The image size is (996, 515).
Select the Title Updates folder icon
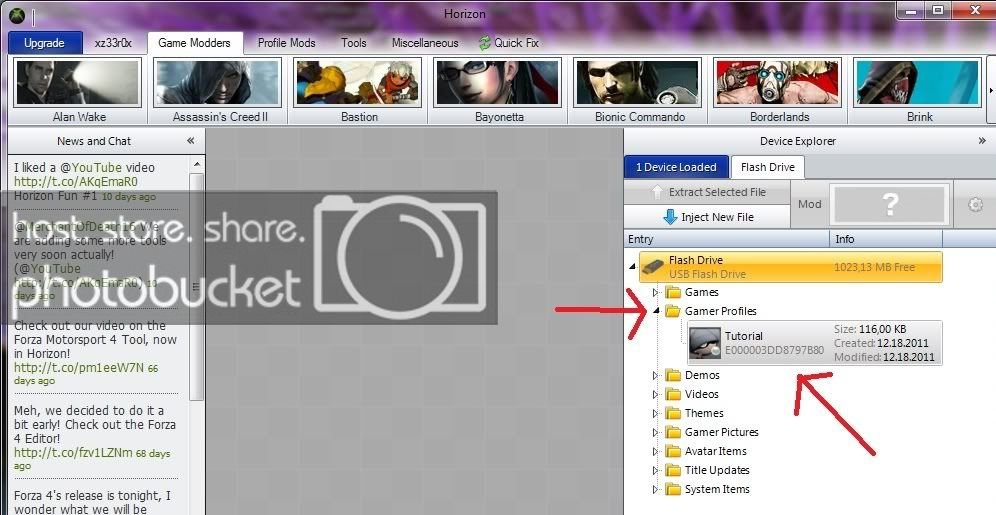673,471
